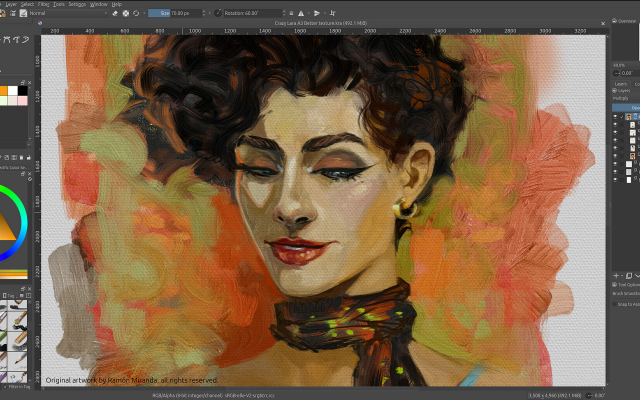640x400 pixels.
Task: Select the orange palette swatch
Action: click(x=3, y=91)
